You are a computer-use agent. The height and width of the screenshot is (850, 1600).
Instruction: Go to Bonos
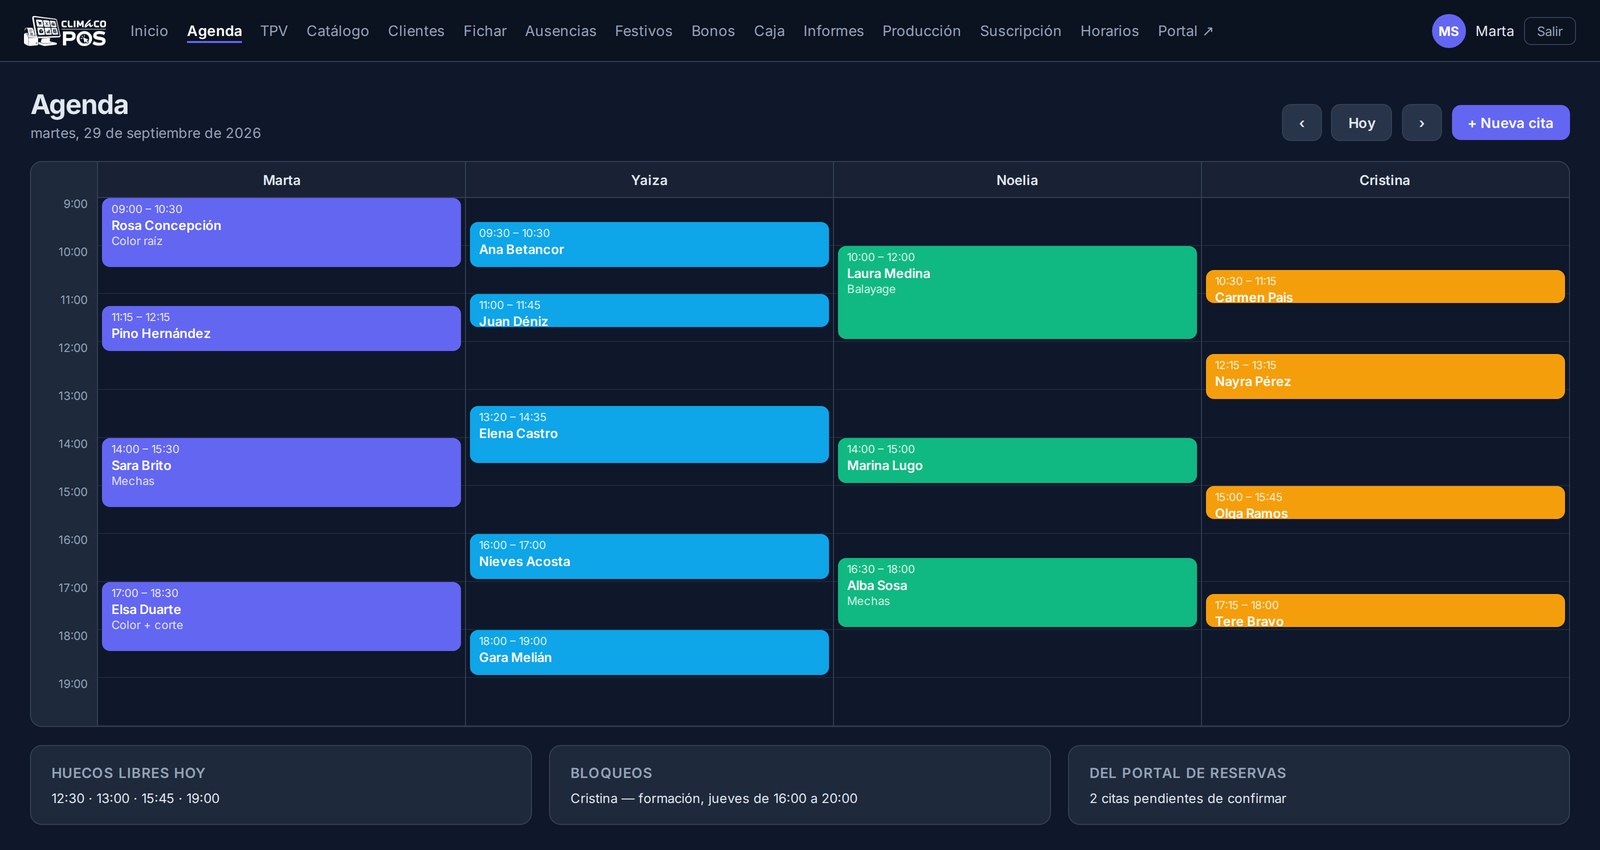pos(713,31)
